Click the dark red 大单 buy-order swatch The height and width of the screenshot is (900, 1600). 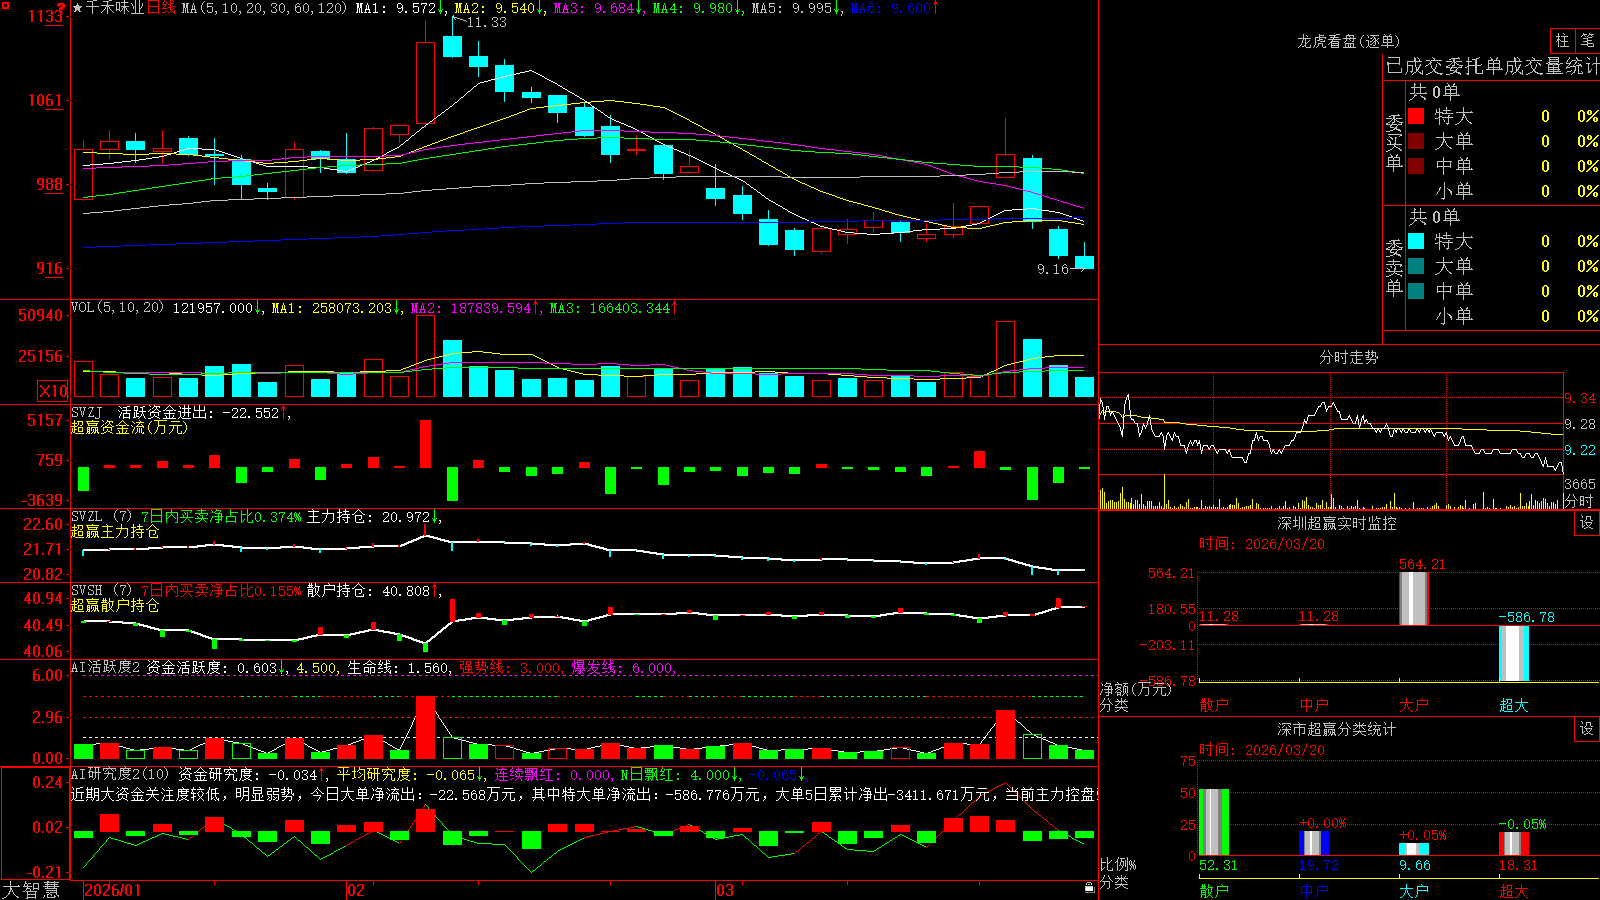[x=1416, y=141]
